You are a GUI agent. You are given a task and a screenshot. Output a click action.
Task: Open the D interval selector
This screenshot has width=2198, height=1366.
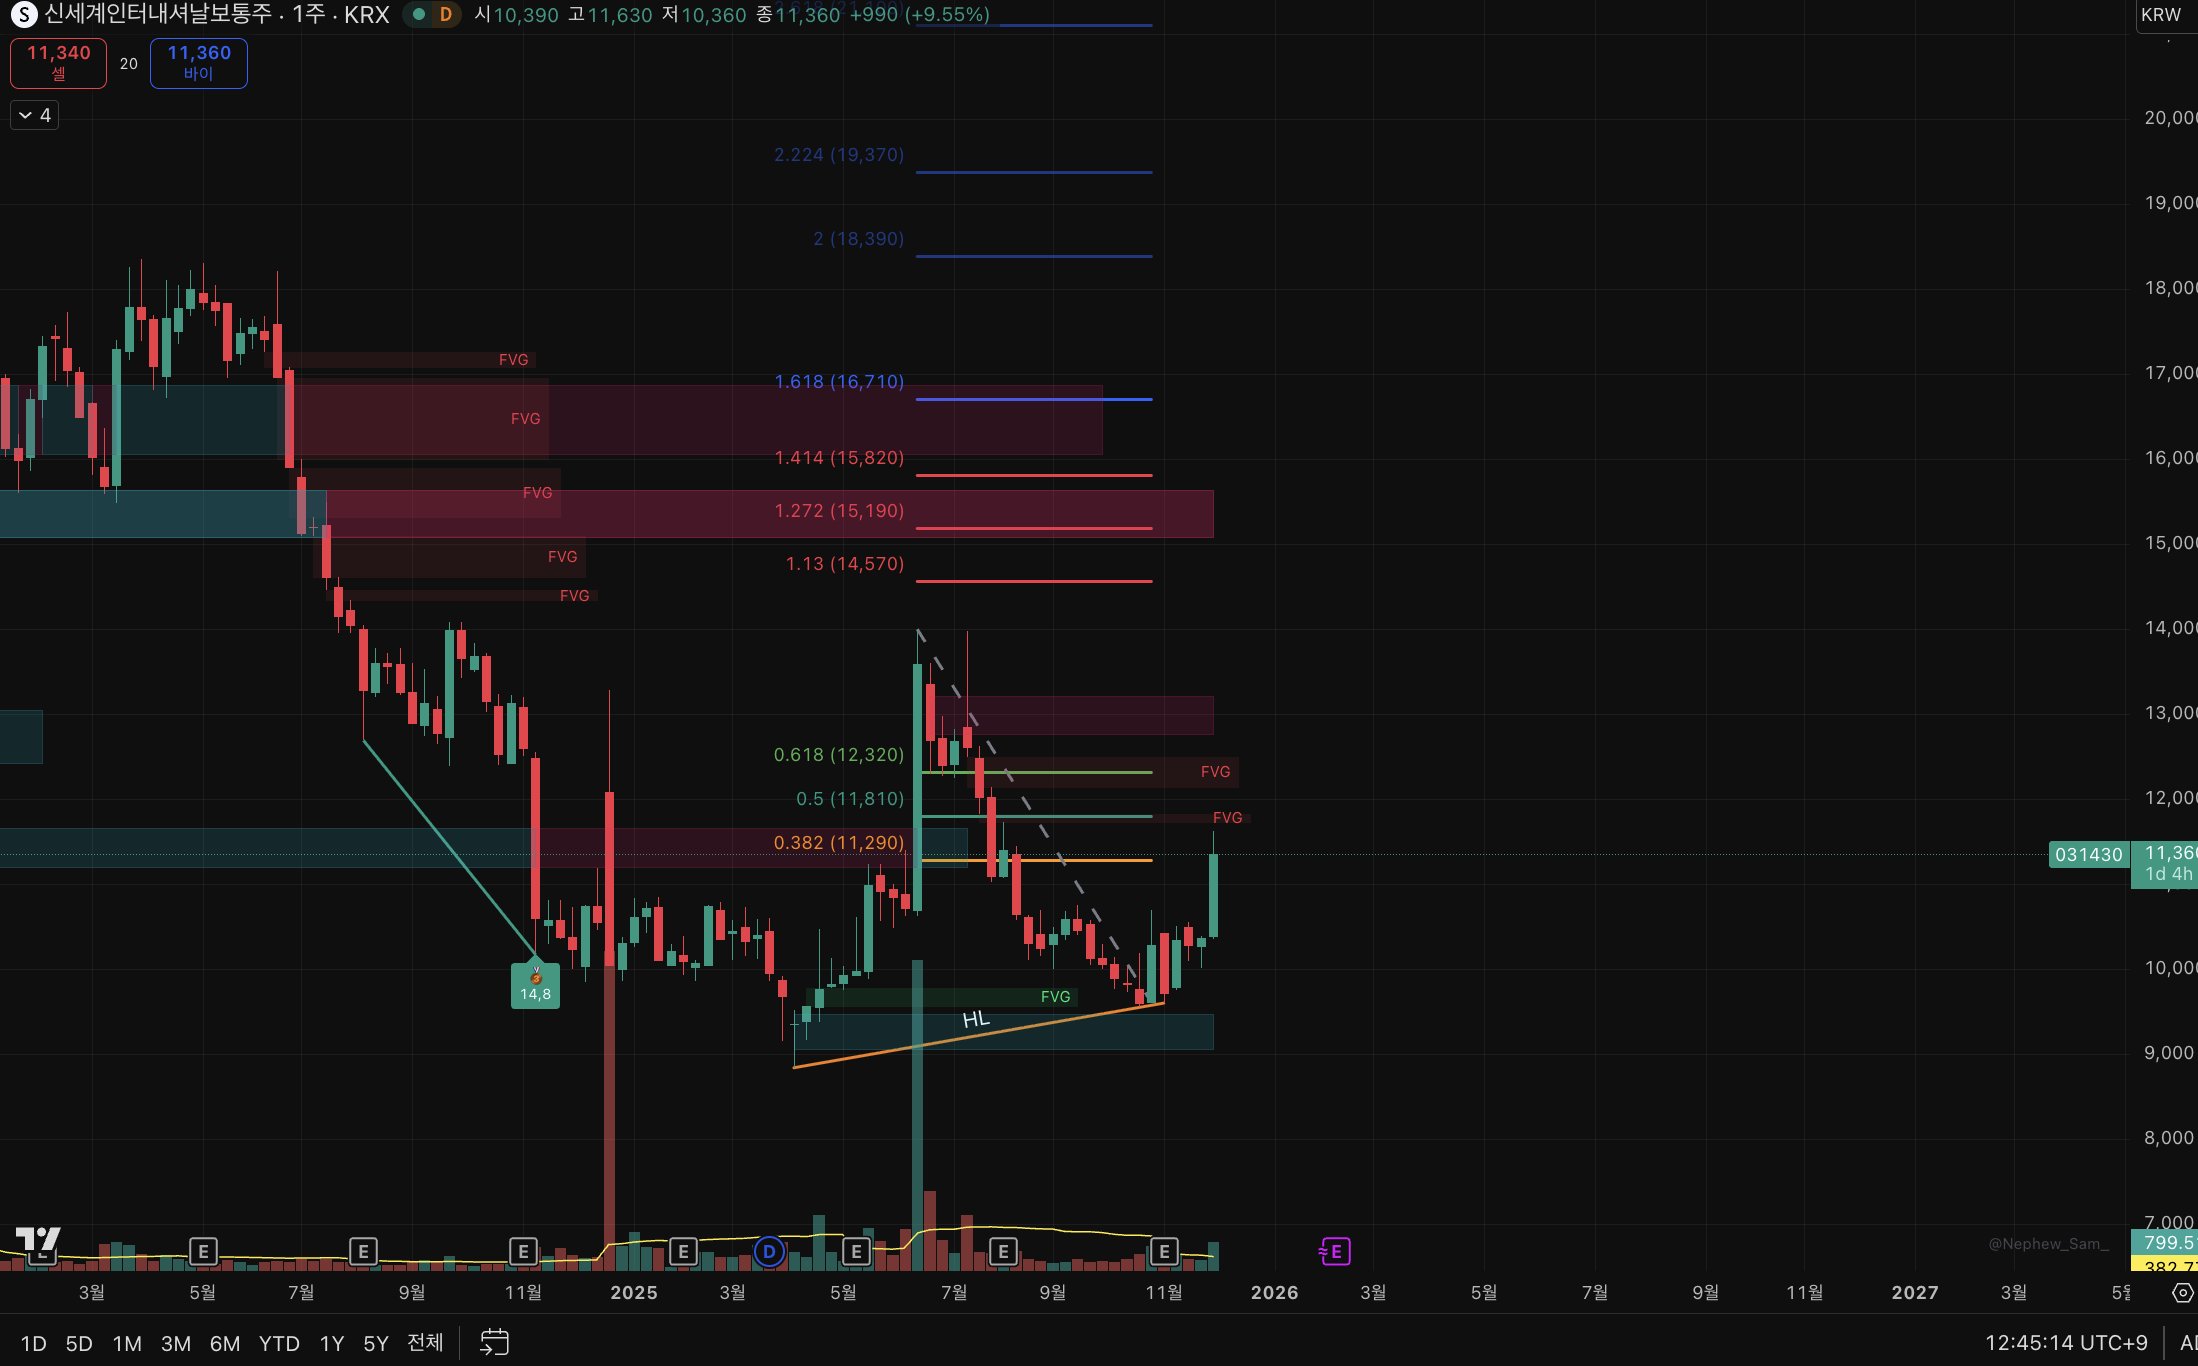point(446,14)
